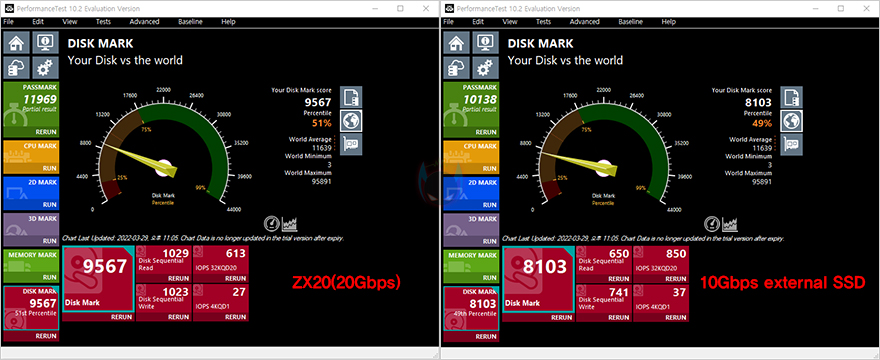Click the 49% percentile value
Image resolution: width=880 pixels, height=360 pixels.
(762, 123)
